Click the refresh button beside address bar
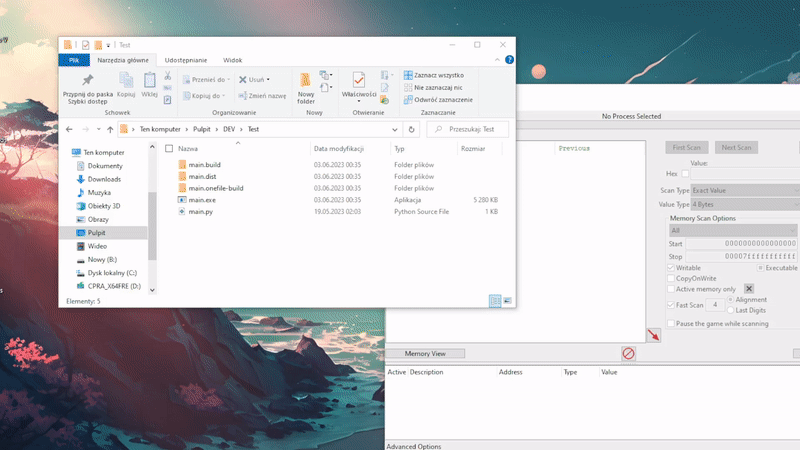Screen dimensions: 800x450 tap(411, 129)
